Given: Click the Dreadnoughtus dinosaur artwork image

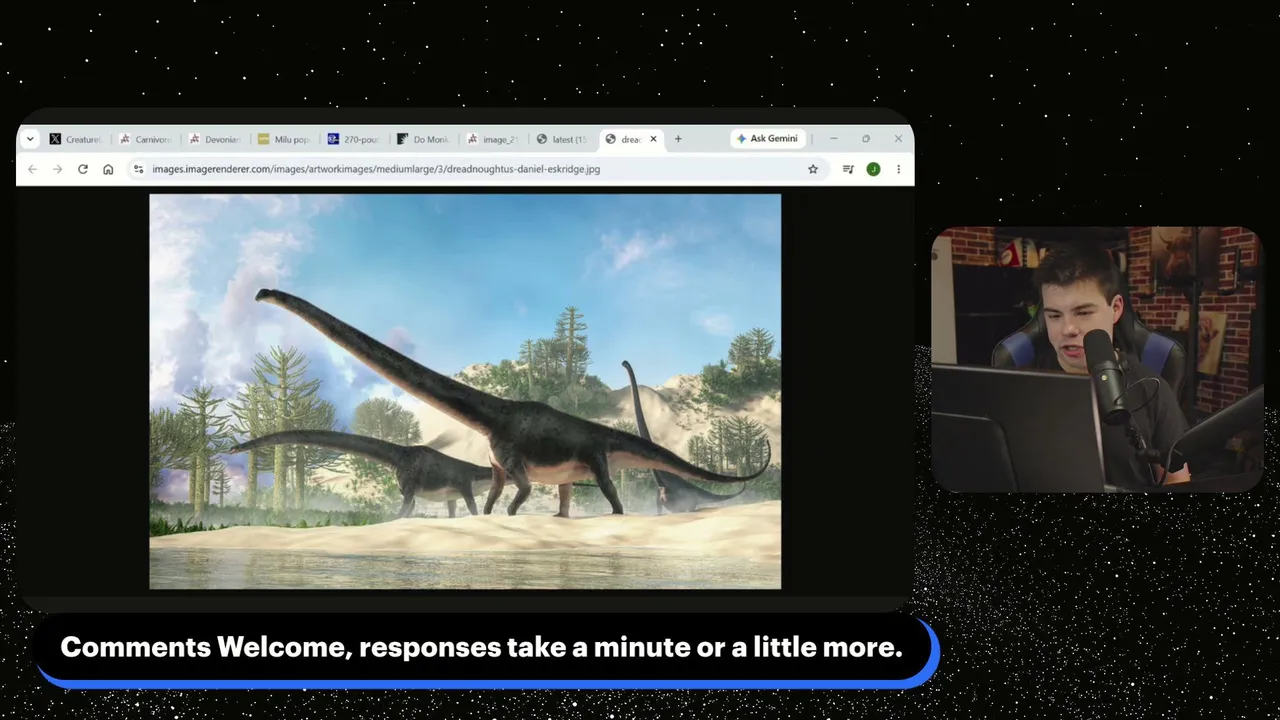Looking at the screenshot, I should [465, 391].
